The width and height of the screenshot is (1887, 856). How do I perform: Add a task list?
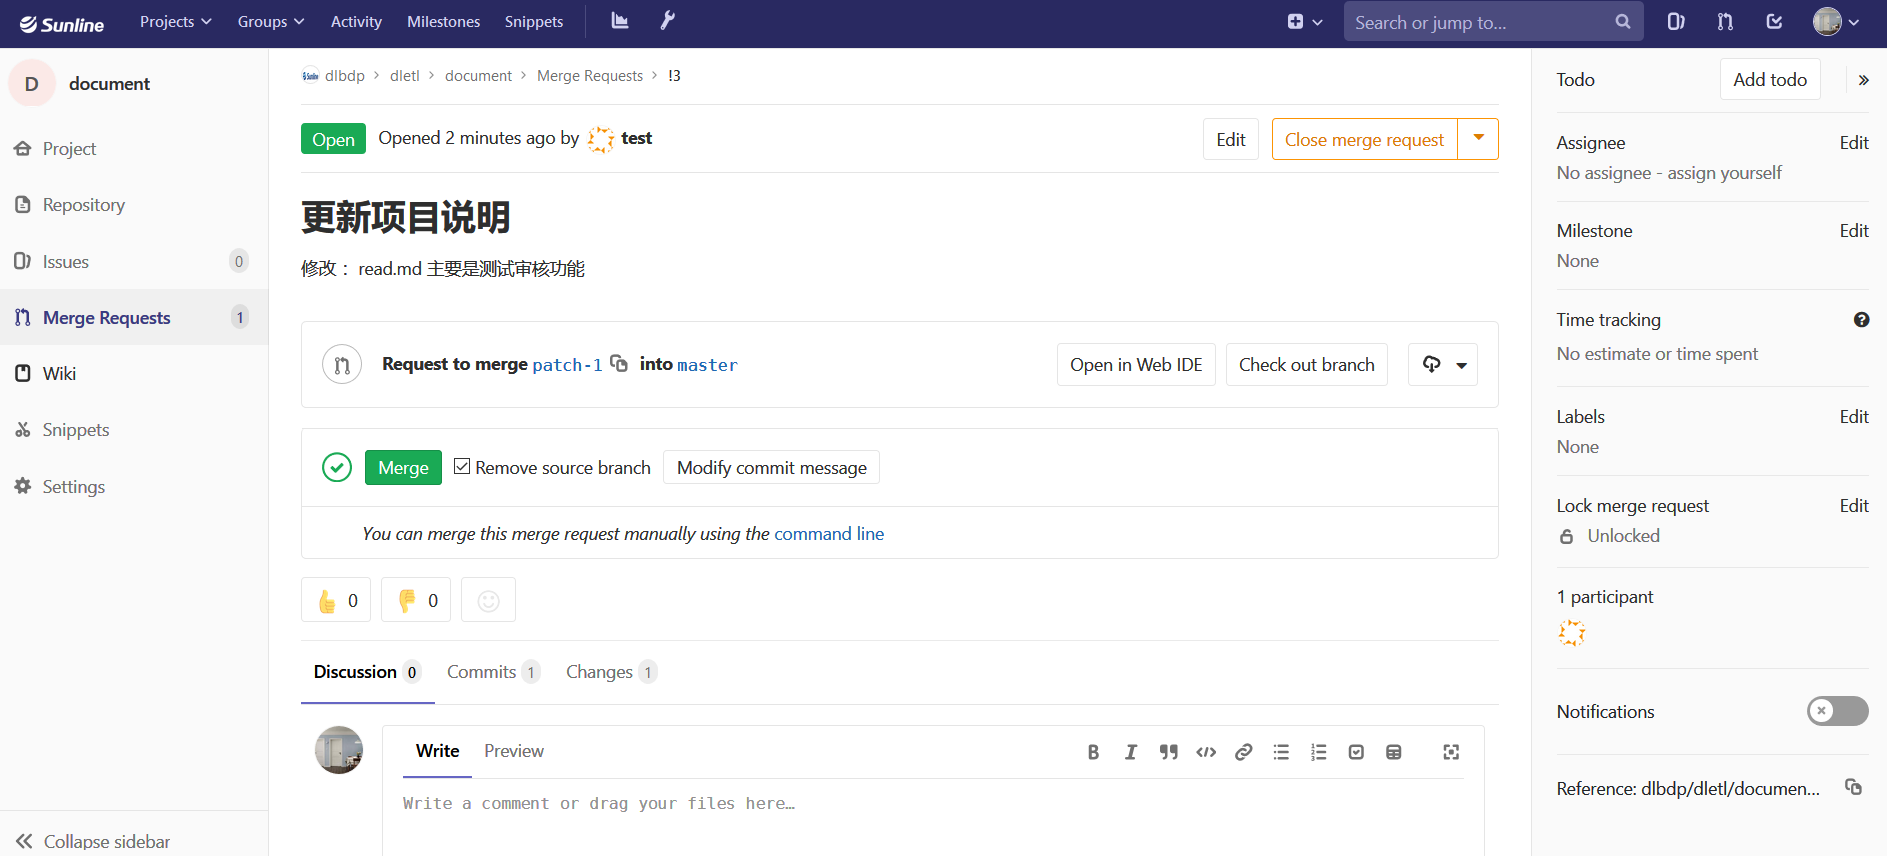(x=1356, y=752)
